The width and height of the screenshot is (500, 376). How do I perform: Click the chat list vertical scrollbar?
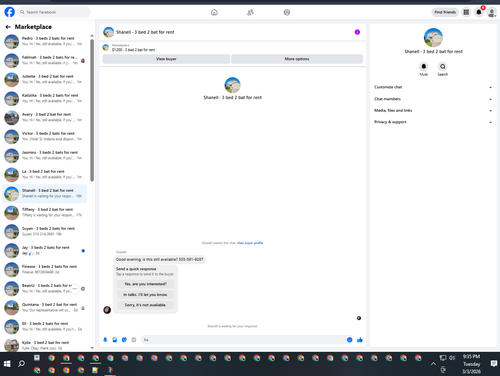tap(92, 110)
